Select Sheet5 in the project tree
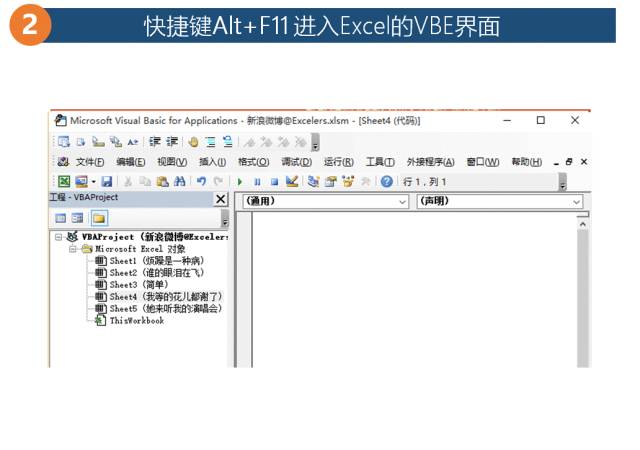This screenshot has height=450, width=640. point(159,308)
